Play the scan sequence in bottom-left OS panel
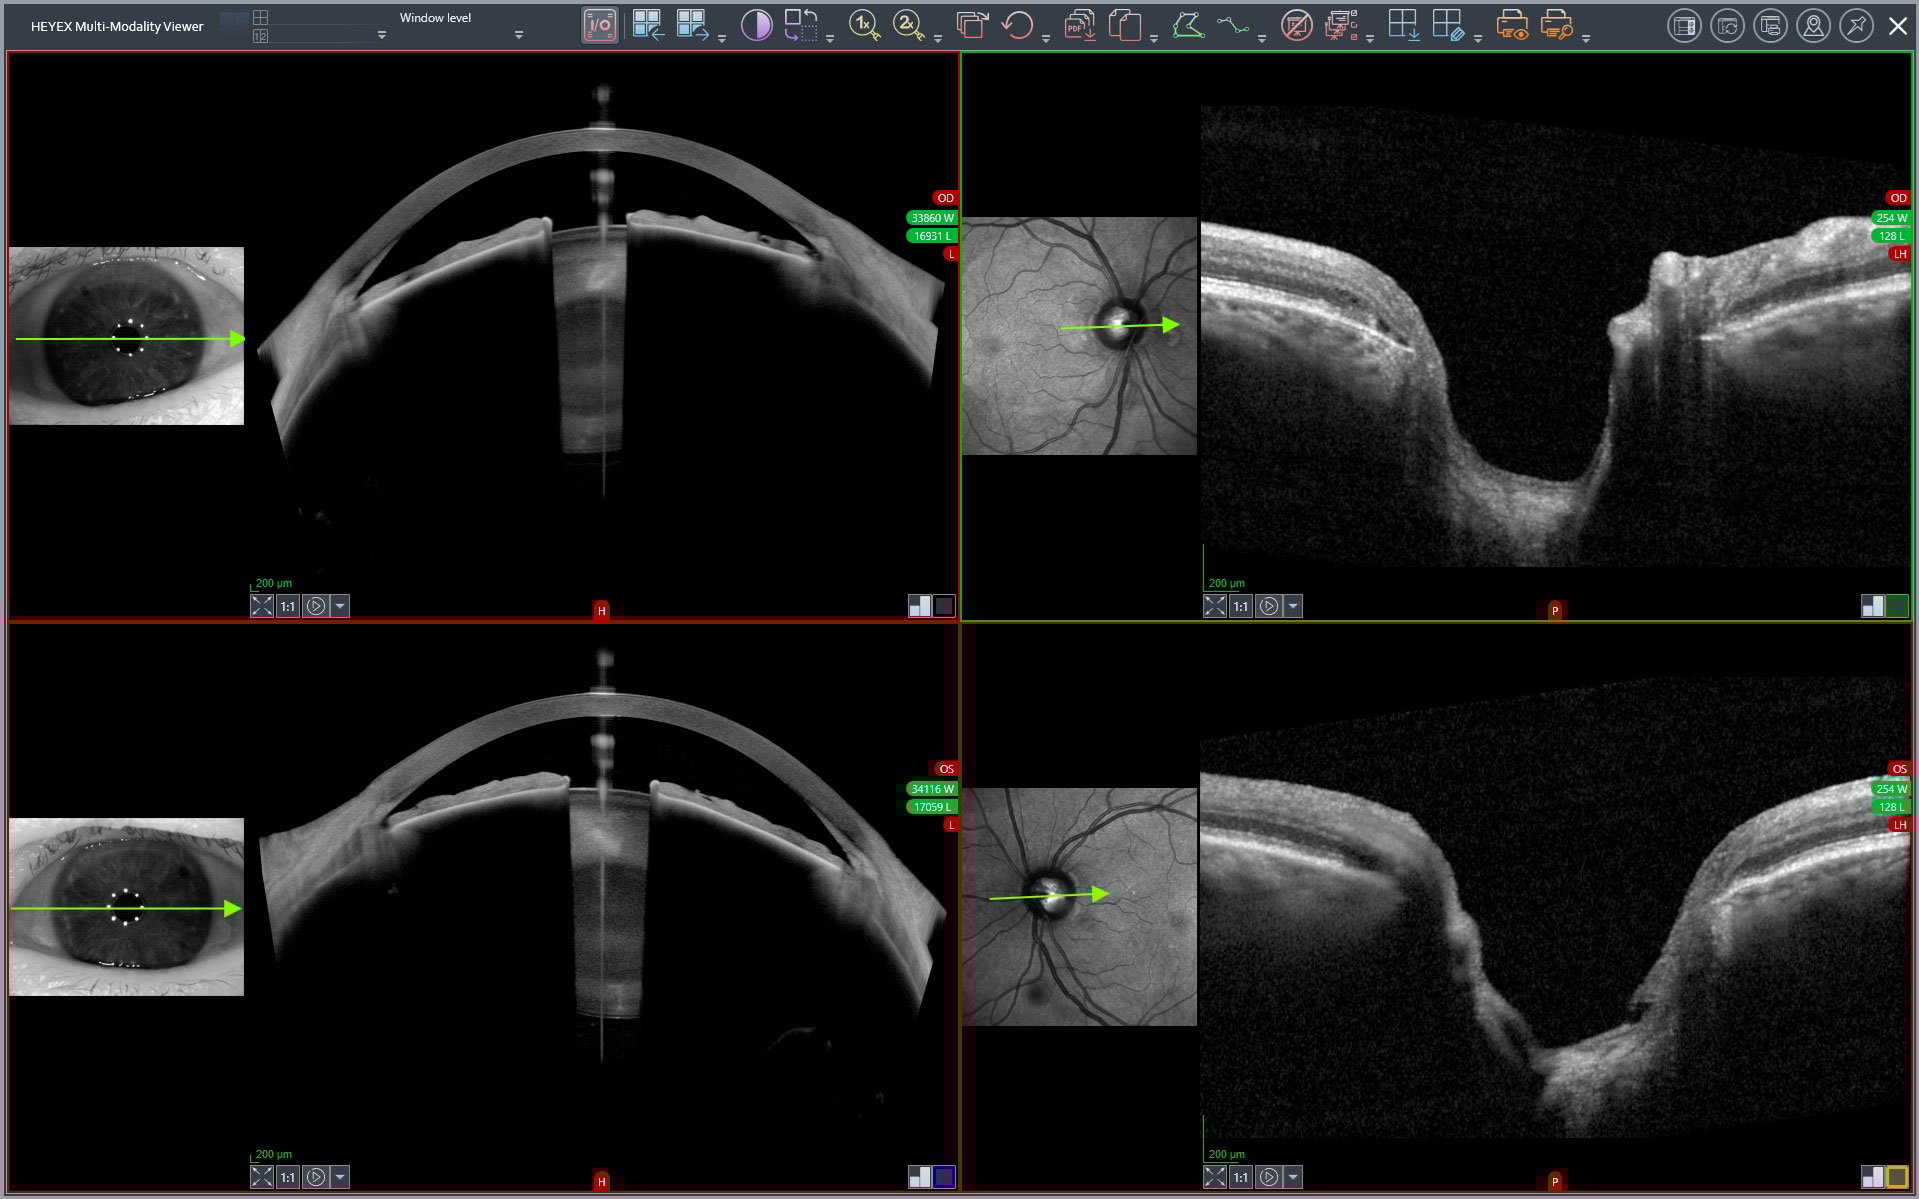Image resolution: width=1919 pixels, height=1199 pixels. 315,1177
